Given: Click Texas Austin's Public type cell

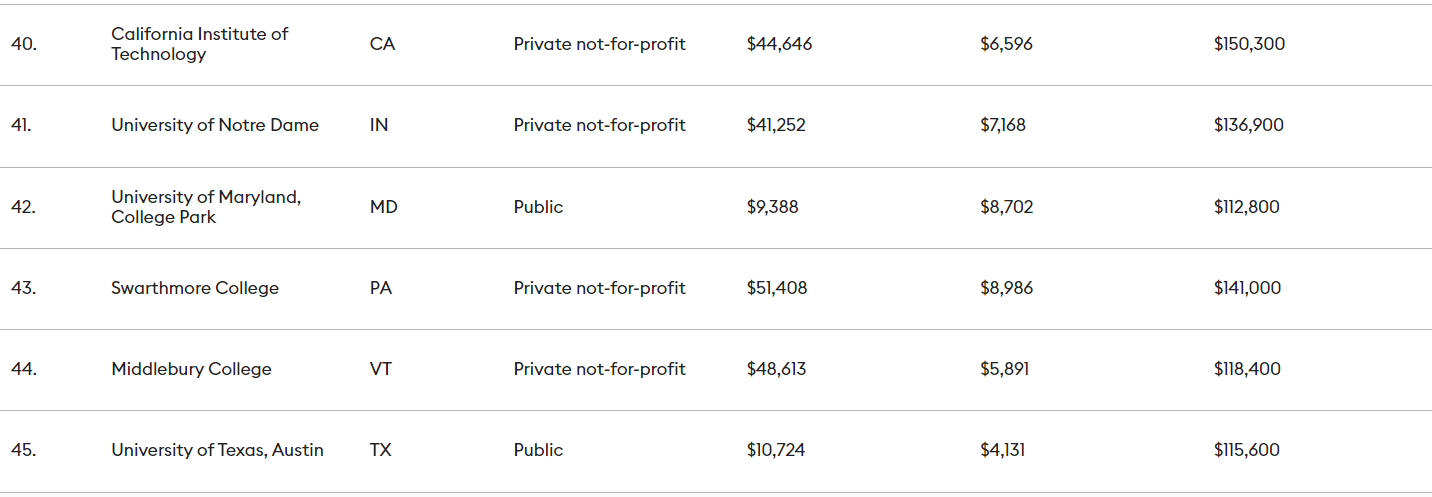Looking at the screenshot, I should click(x=538, y=450).
